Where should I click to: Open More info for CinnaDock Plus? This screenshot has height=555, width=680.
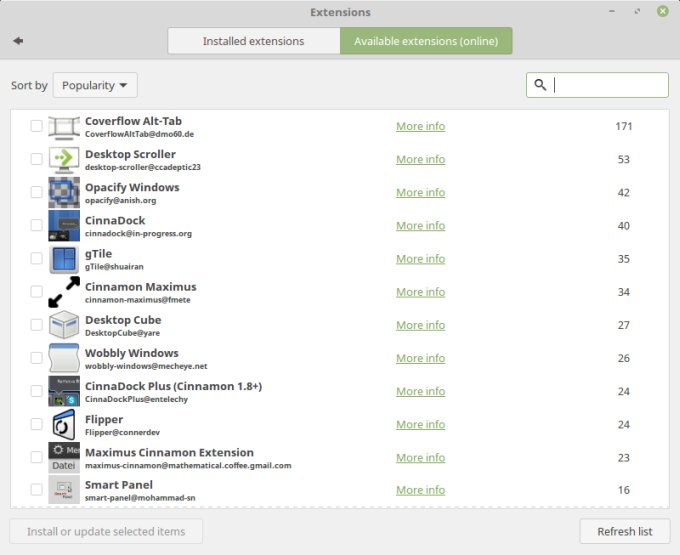point(421,391)
